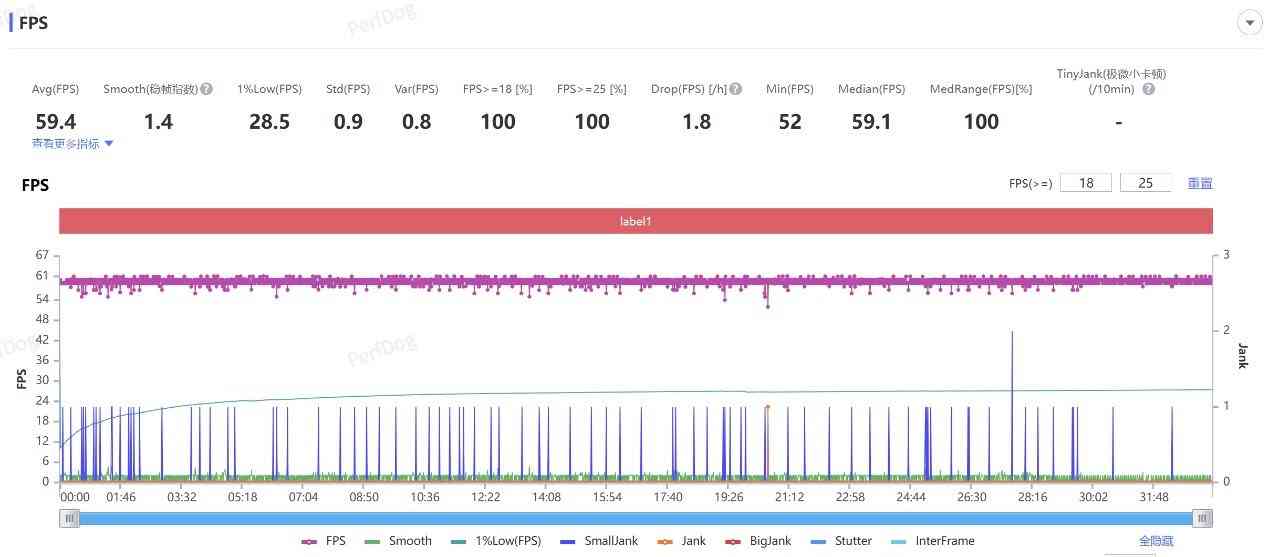The height and width of the screenshot is (557, 1269).
Task: Focus the FPS threshold field containing 25
Action: click(1145, 183)
